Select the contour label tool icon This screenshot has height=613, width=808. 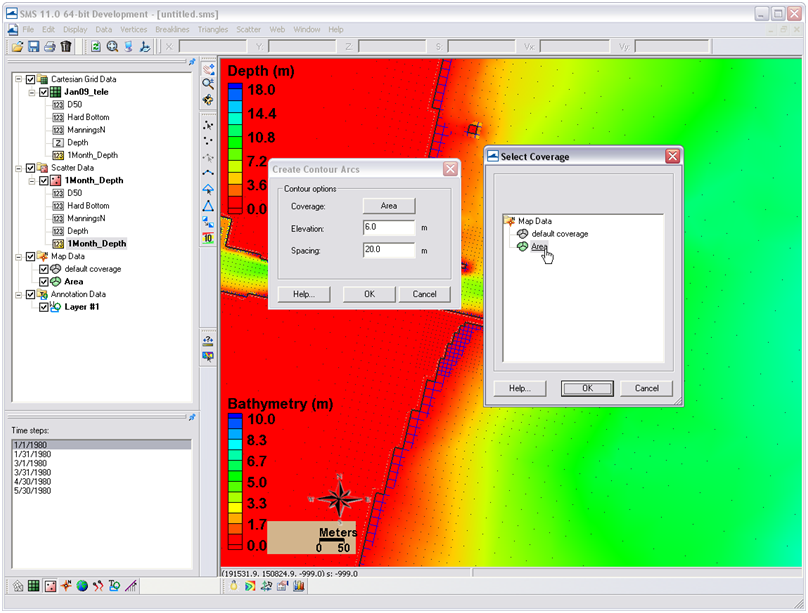coord(208,238)
